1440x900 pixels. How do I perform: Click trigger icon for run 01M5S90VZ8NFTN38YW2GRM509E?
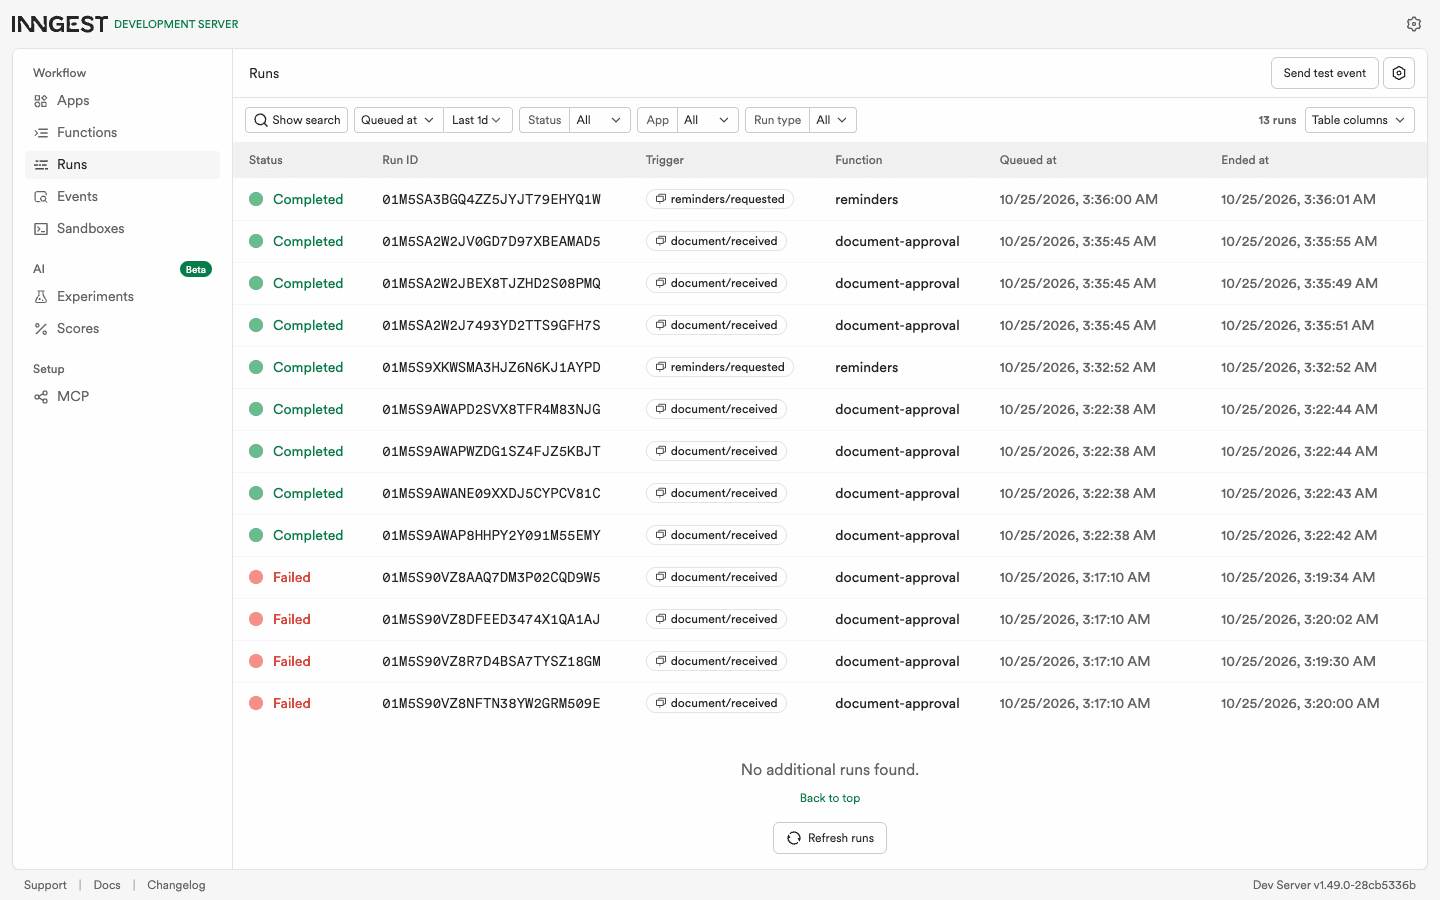point(661,703)
